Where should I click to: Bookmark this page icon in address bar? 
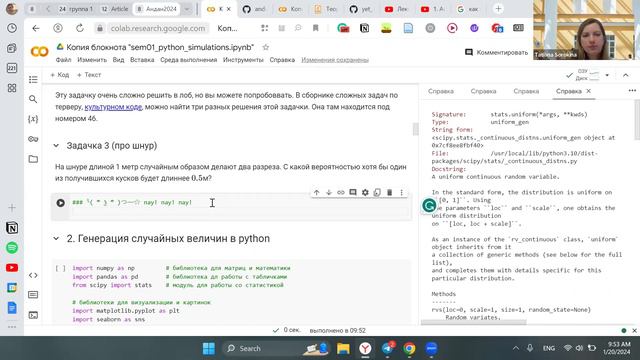click(x=316, y=28)
